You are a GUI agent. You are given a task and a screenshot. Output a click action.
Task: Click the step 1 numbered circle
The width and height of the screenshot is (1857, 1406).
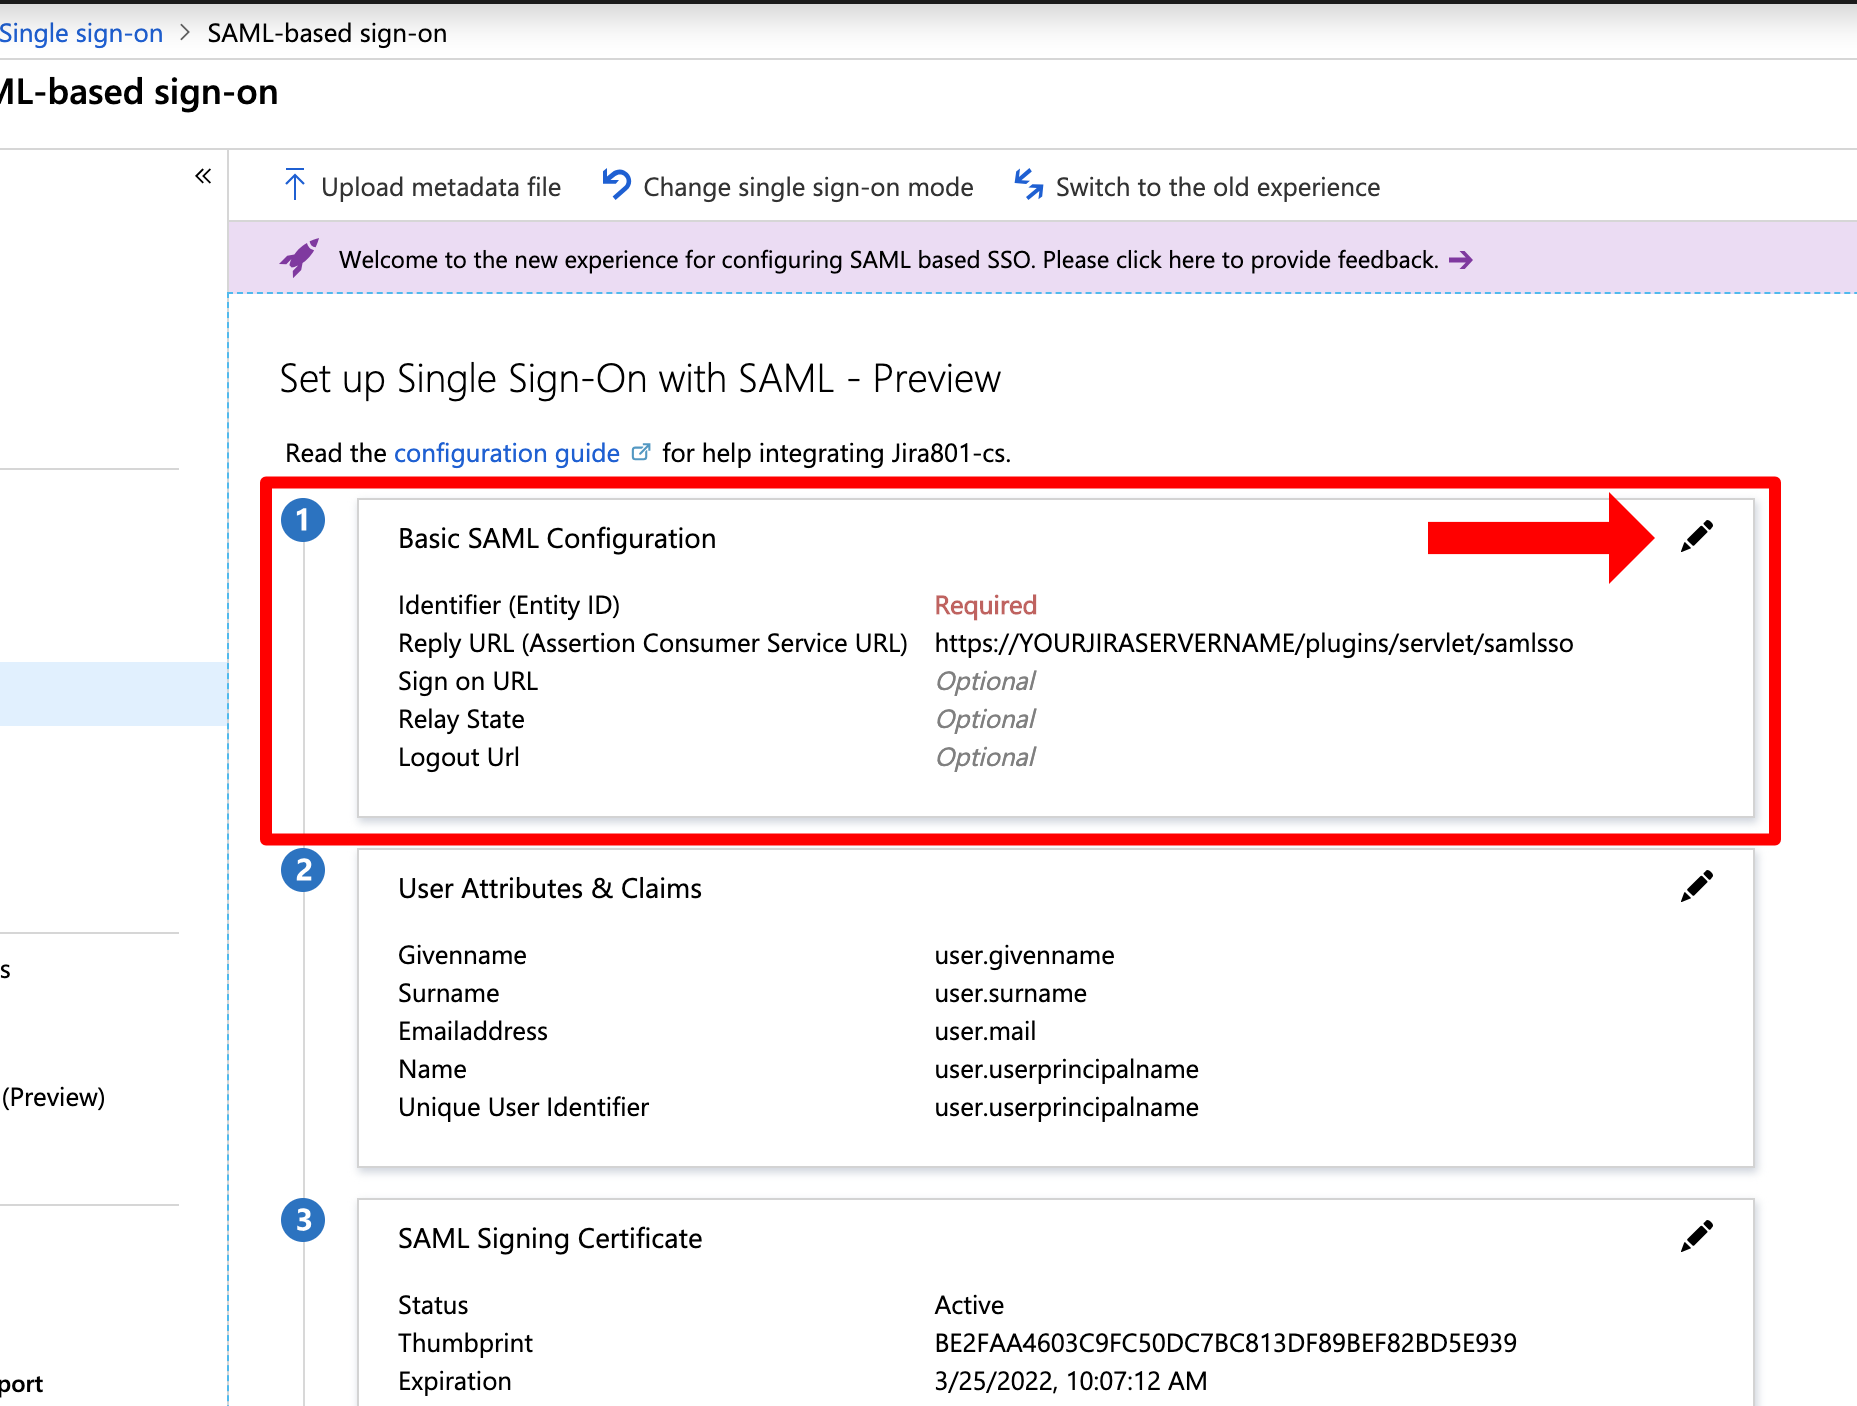(303, 520)
